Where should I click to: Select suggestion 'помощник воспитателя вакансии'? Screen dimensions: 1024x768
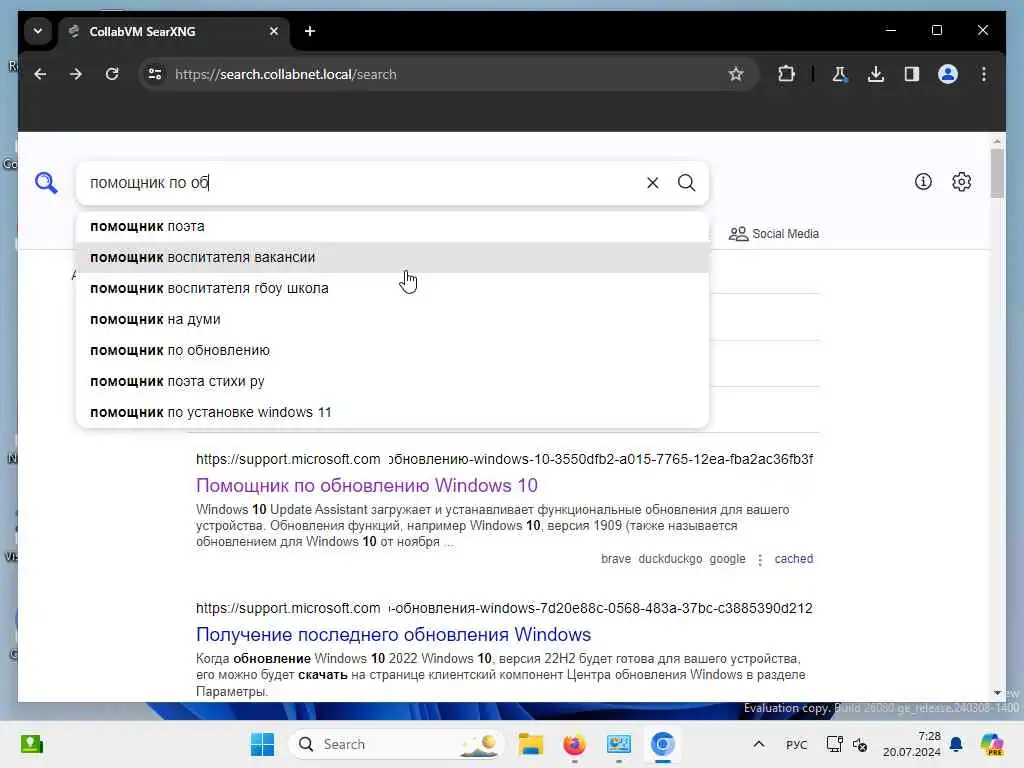[x=392, y=257]
